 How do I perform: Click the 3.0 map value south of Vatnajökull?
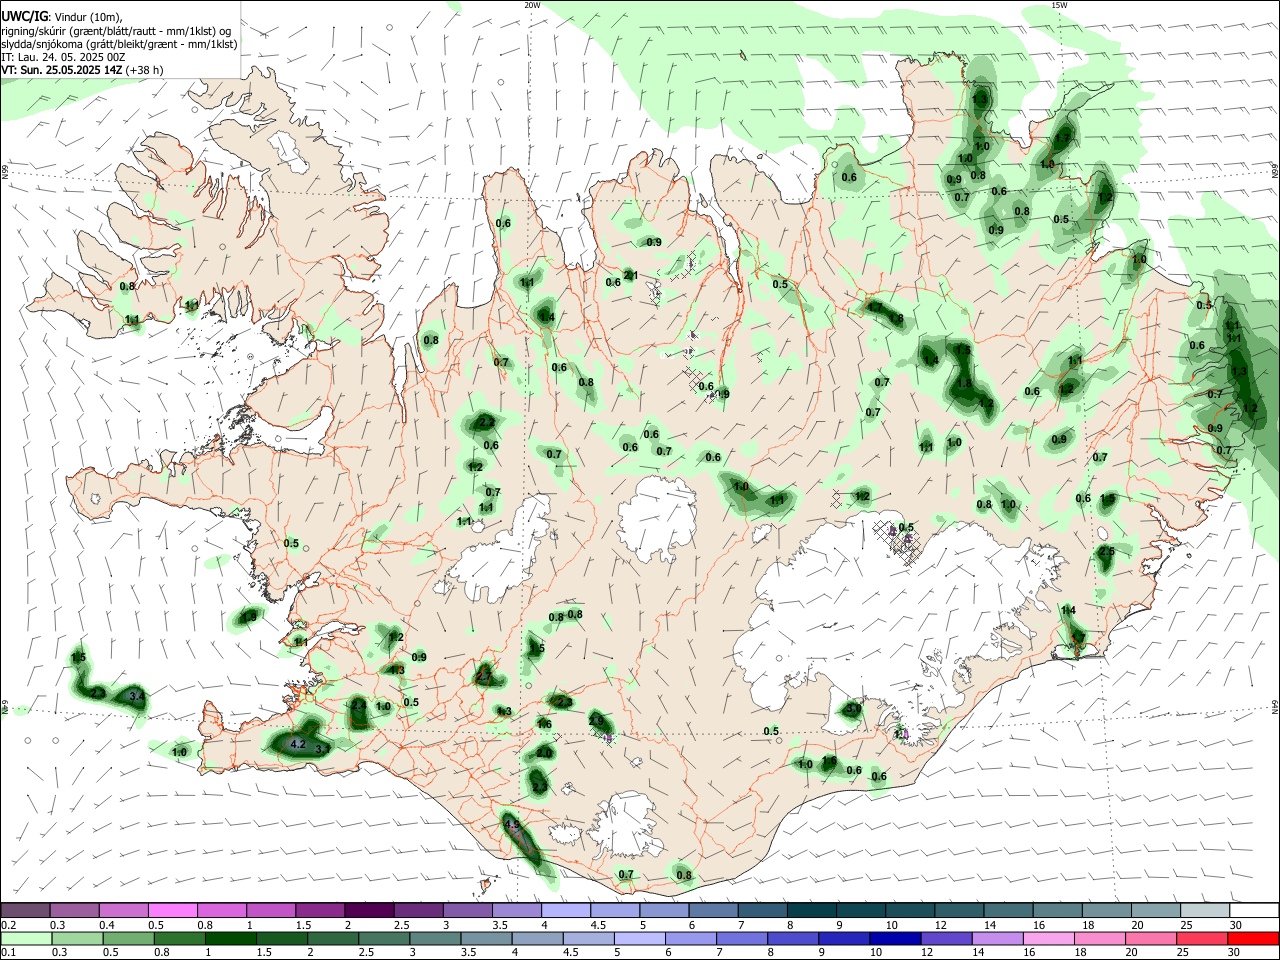point(853,709)
